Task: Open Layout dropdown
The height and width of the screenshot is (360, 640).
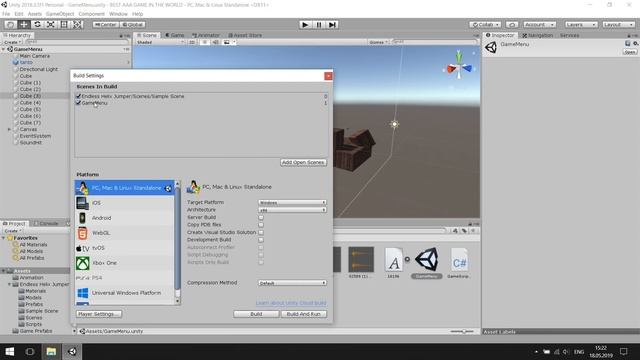Action: point(618,24)
